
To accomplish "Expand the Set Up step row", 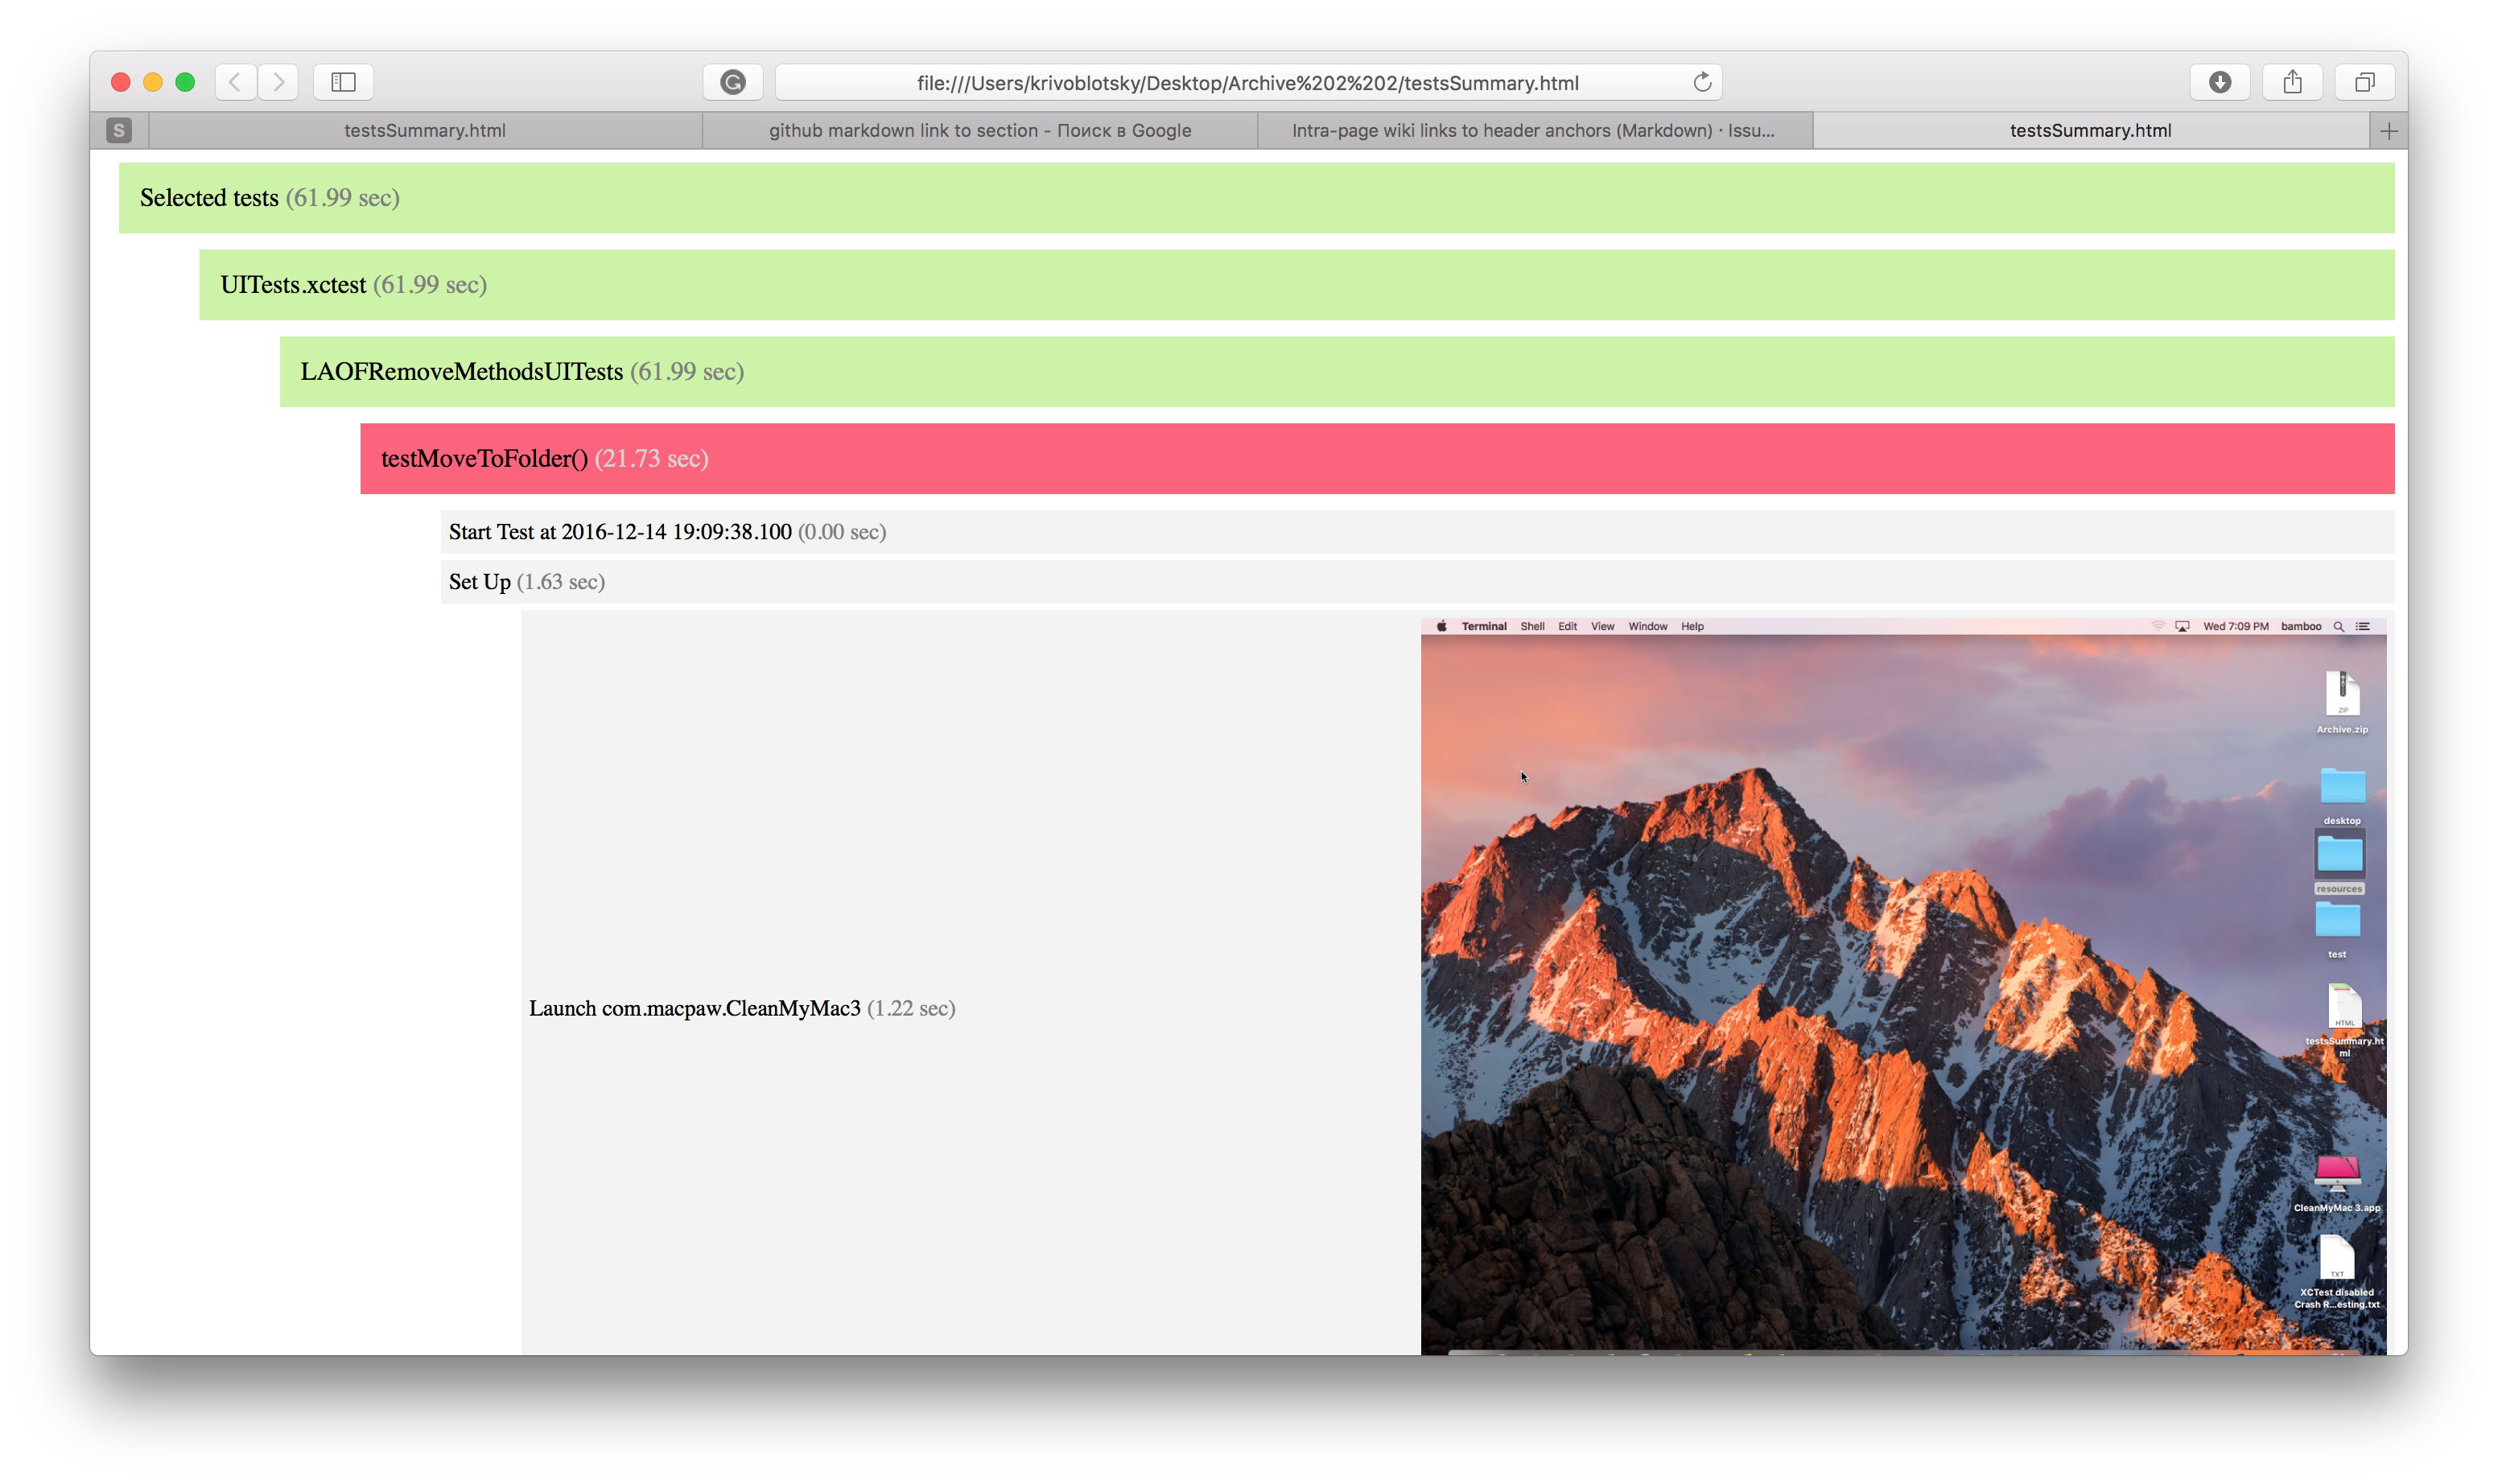I will pos(1417,582).
